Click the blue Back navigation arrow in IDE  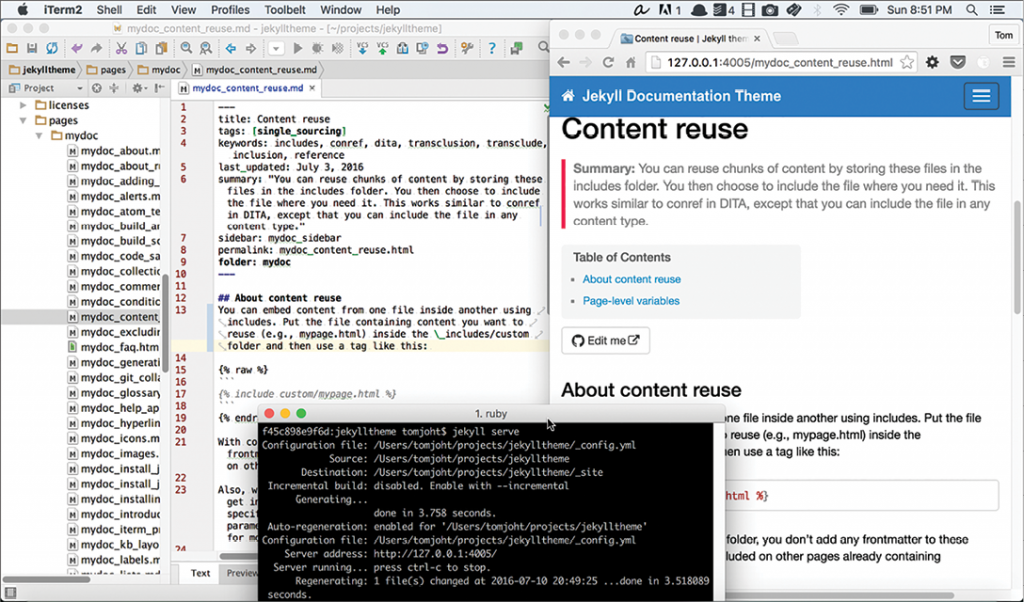coord(231,48)
